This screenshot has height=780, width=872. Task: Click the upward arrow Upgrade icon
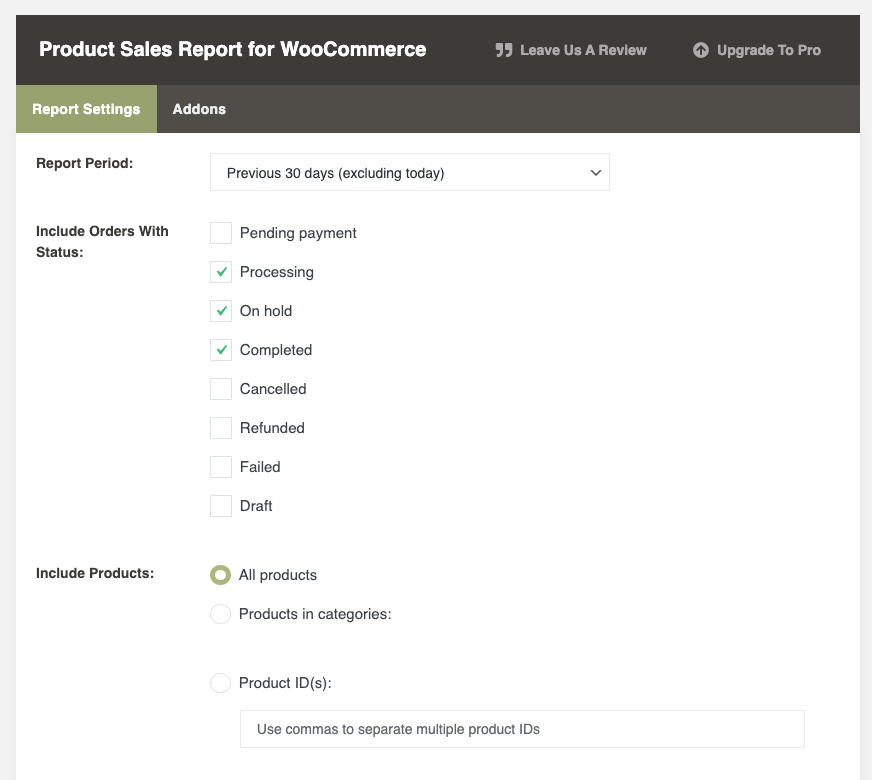tap(701, 50)
